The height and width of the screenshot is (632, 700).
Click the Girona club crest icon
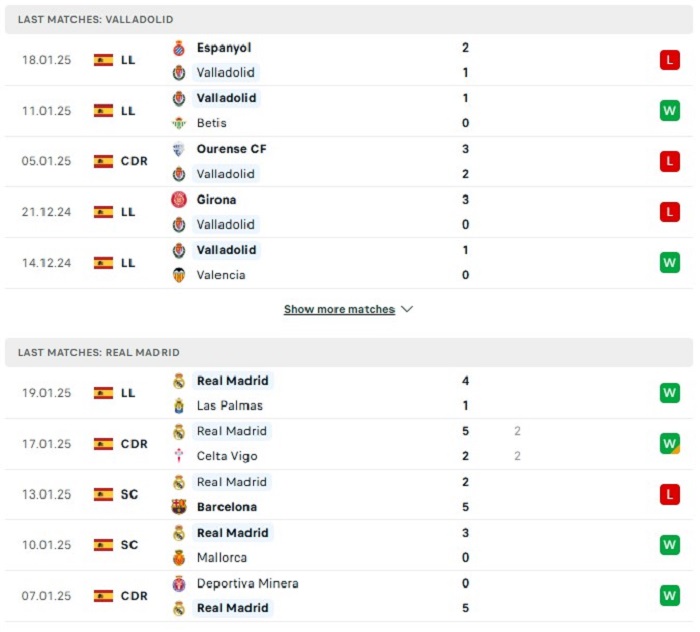(x=179, y=200)
